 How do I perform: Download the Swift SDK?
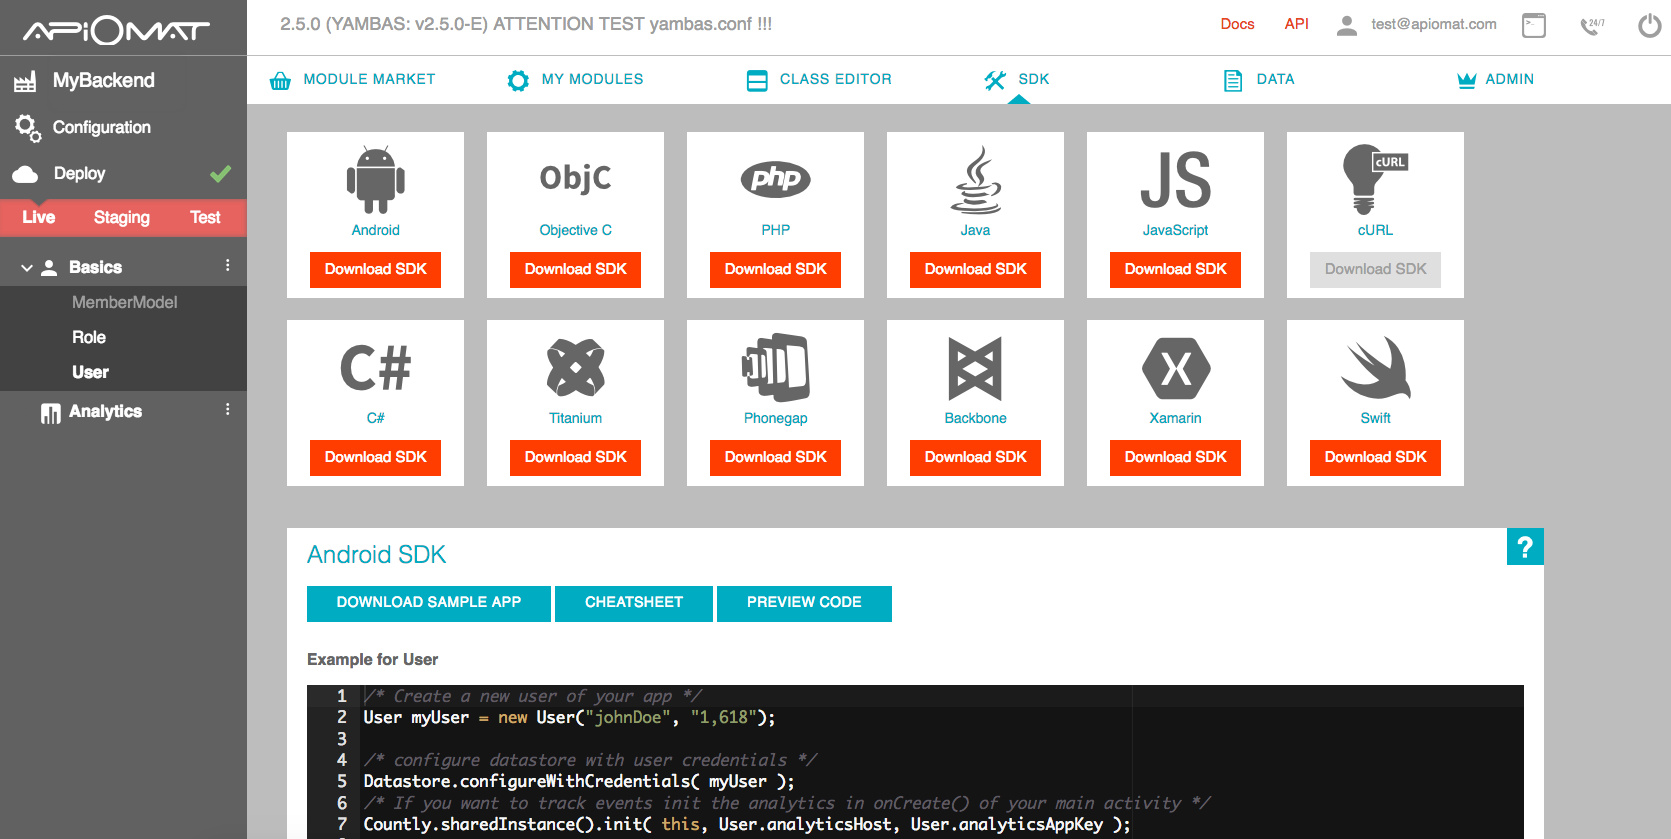[1375, 457]
